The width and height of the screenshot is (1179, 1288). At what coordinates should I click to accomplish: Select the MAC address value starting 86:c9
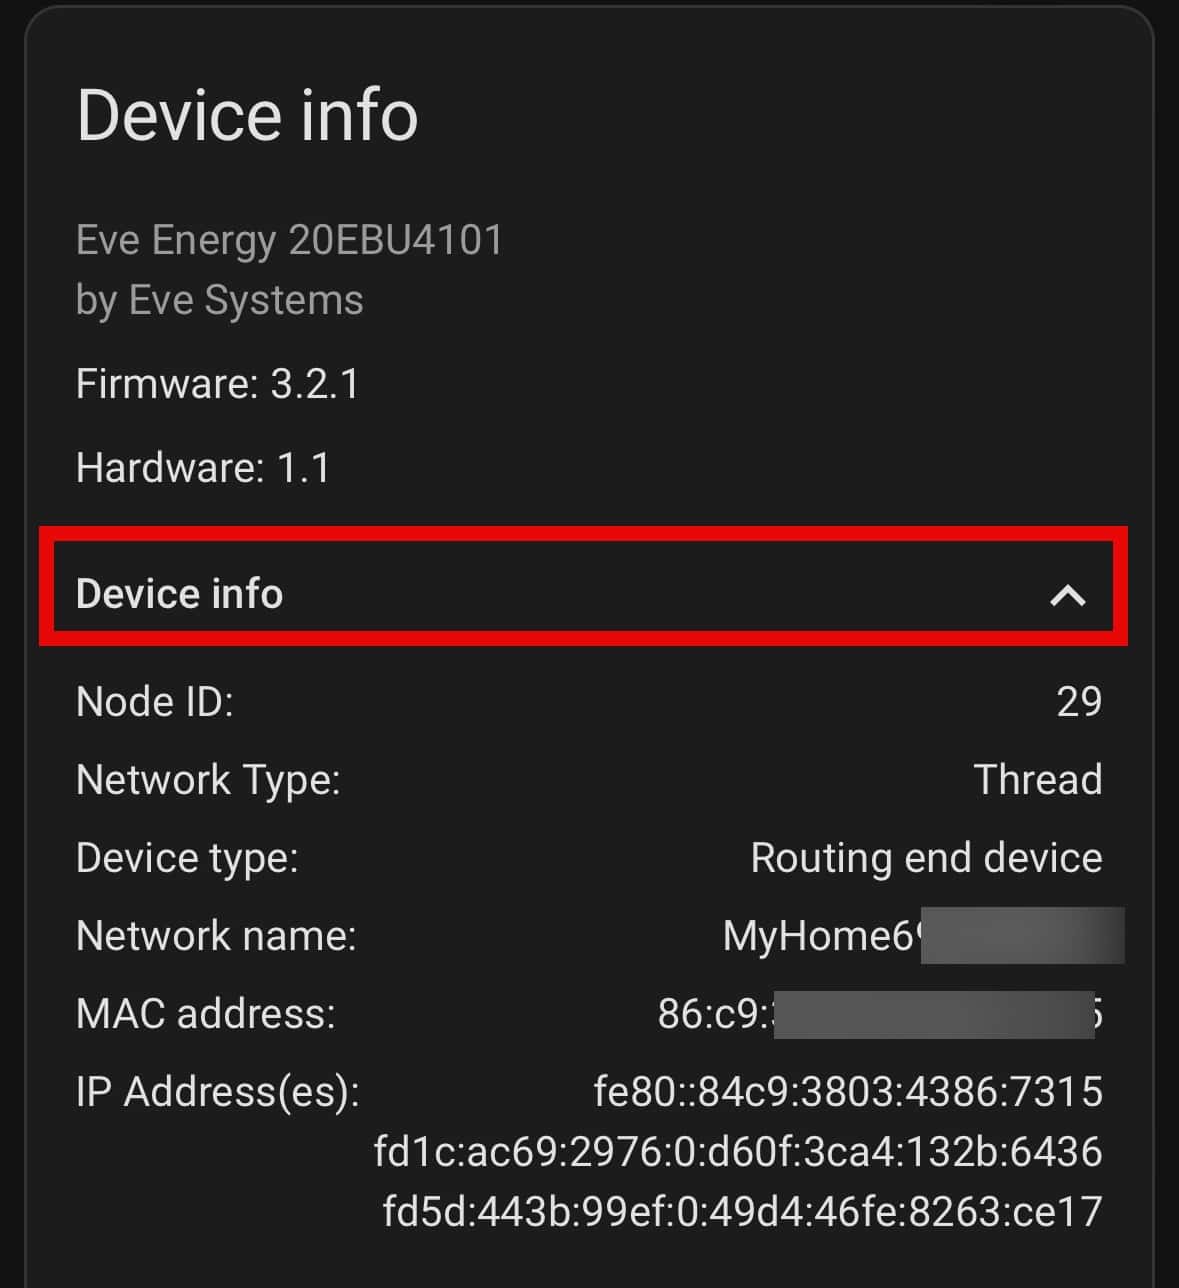click(x=880, y=1014)
